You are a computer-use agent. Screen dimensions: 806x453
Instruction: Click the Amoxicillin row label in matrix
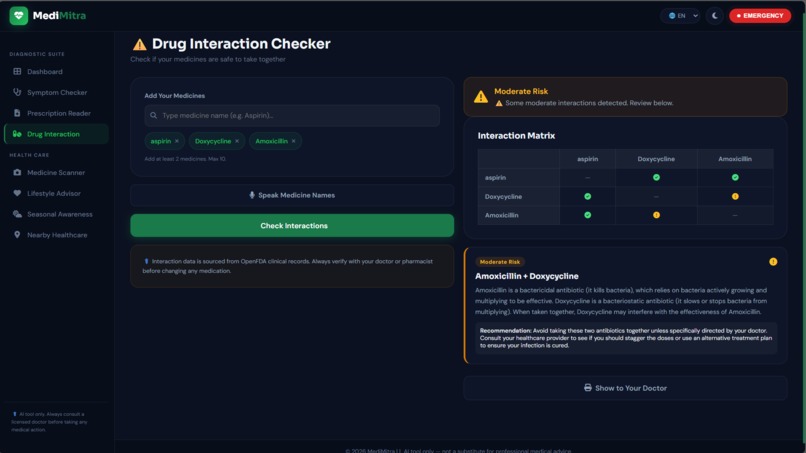click(x=502, y=215)
